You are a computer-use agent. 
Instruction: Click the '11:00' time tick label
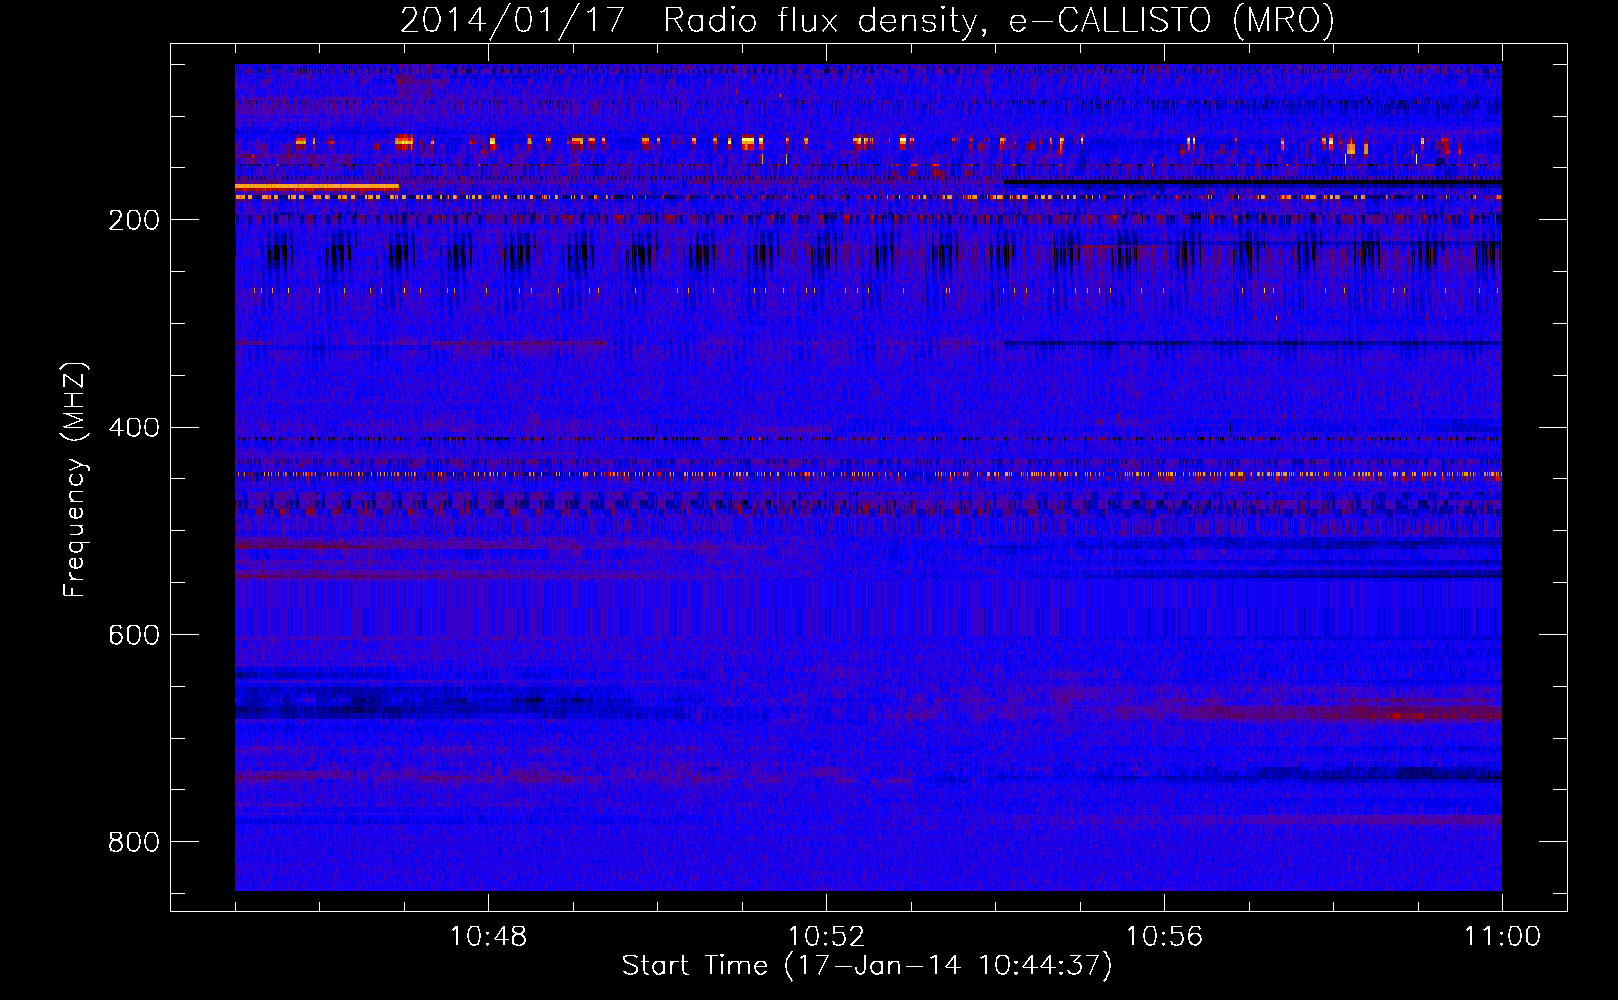coord(1502,937)
